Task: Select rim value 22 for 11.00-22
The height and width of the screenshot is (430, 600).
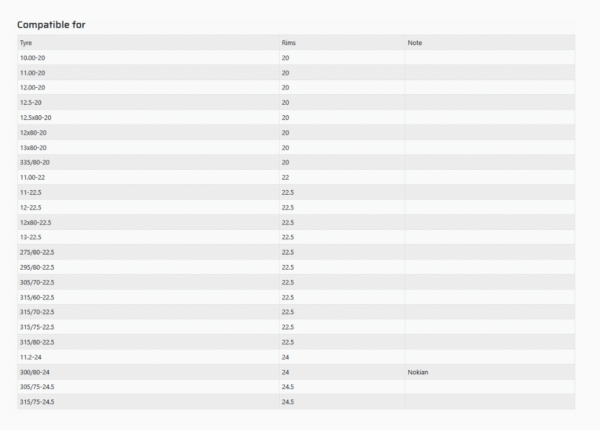Action: pos(286,177)
